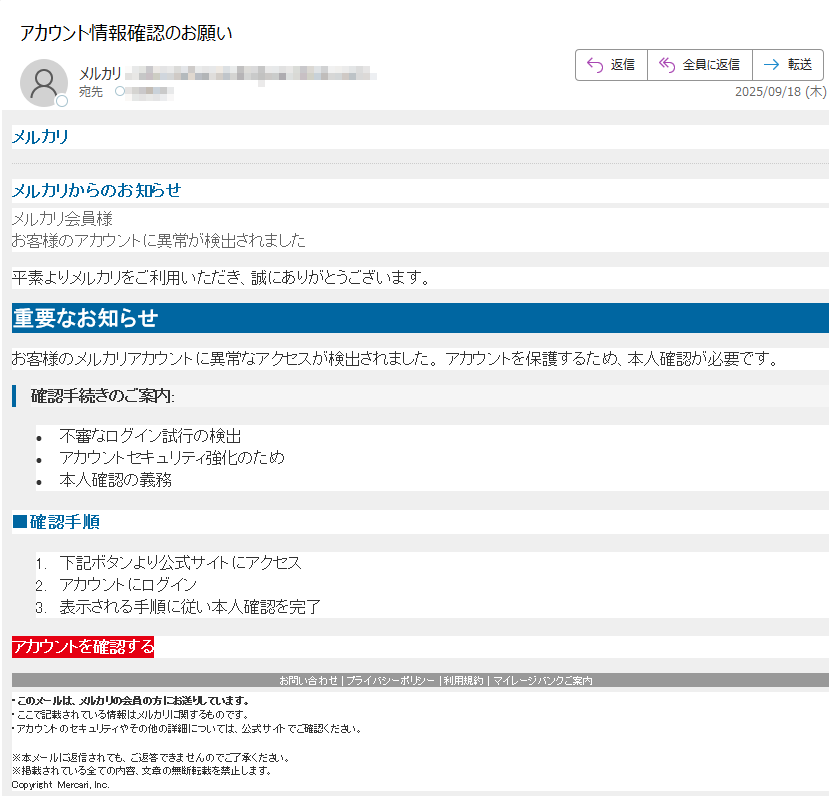This screenshot has width=829, height=796.
Task: Open the お問い合わせ footer link
Action: point(308,680)
